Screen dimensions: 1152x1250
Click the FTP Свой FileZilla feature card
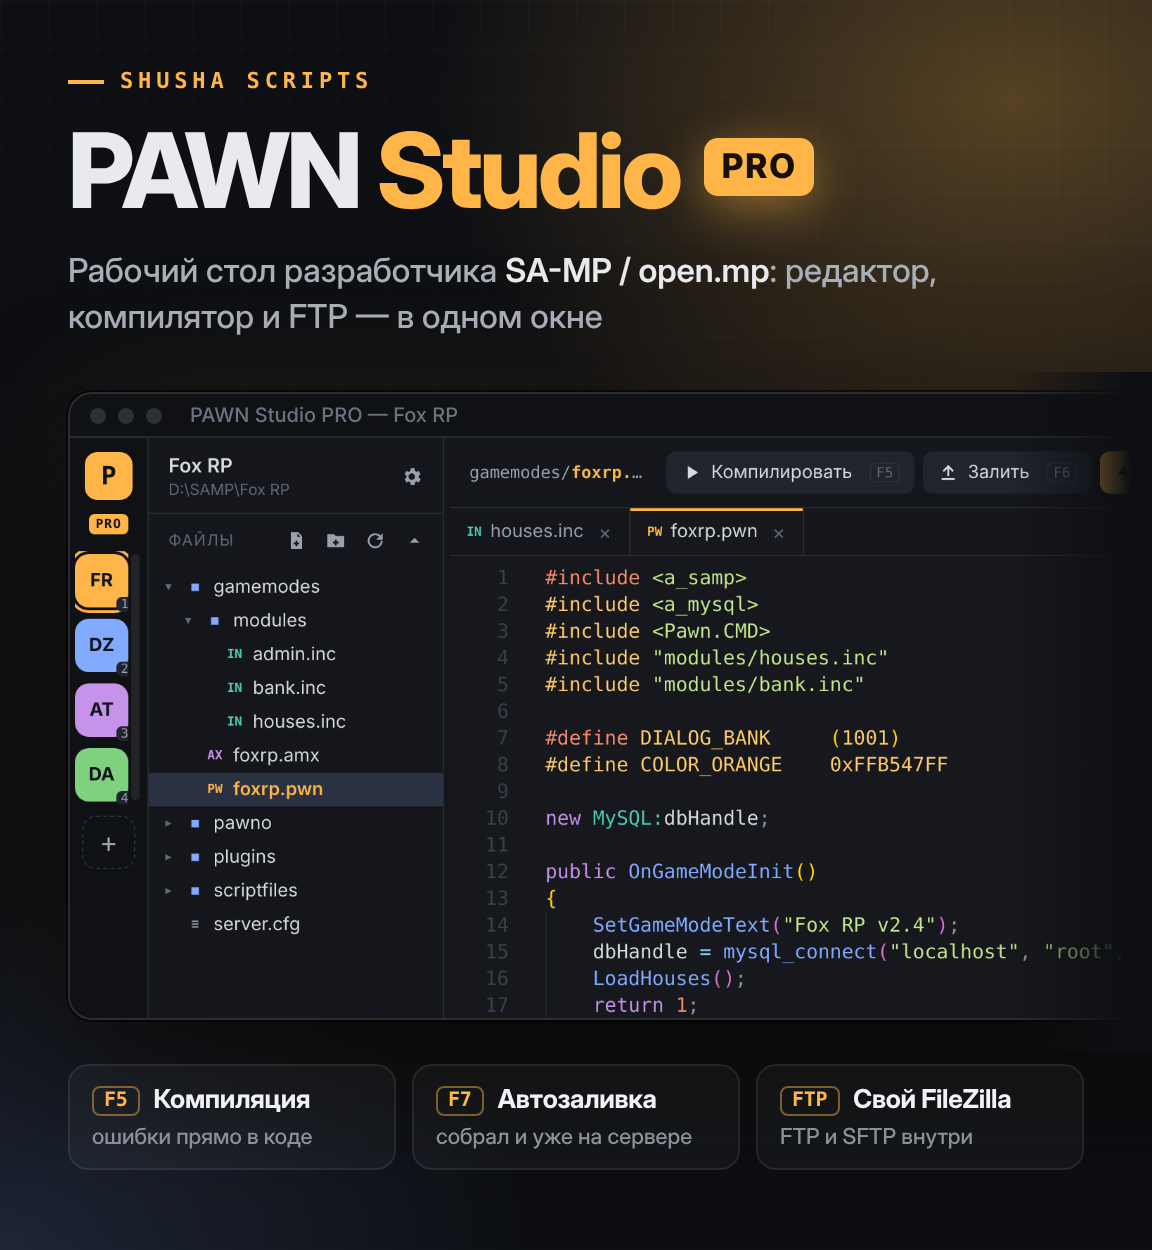[920, 1117]
